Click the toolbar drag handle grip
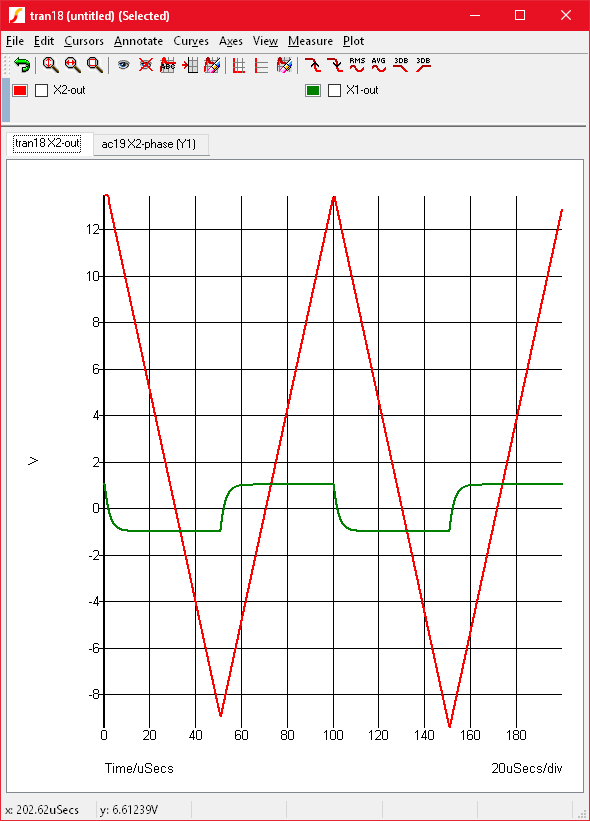The image size is (590, 821). [x=7, y=65]
